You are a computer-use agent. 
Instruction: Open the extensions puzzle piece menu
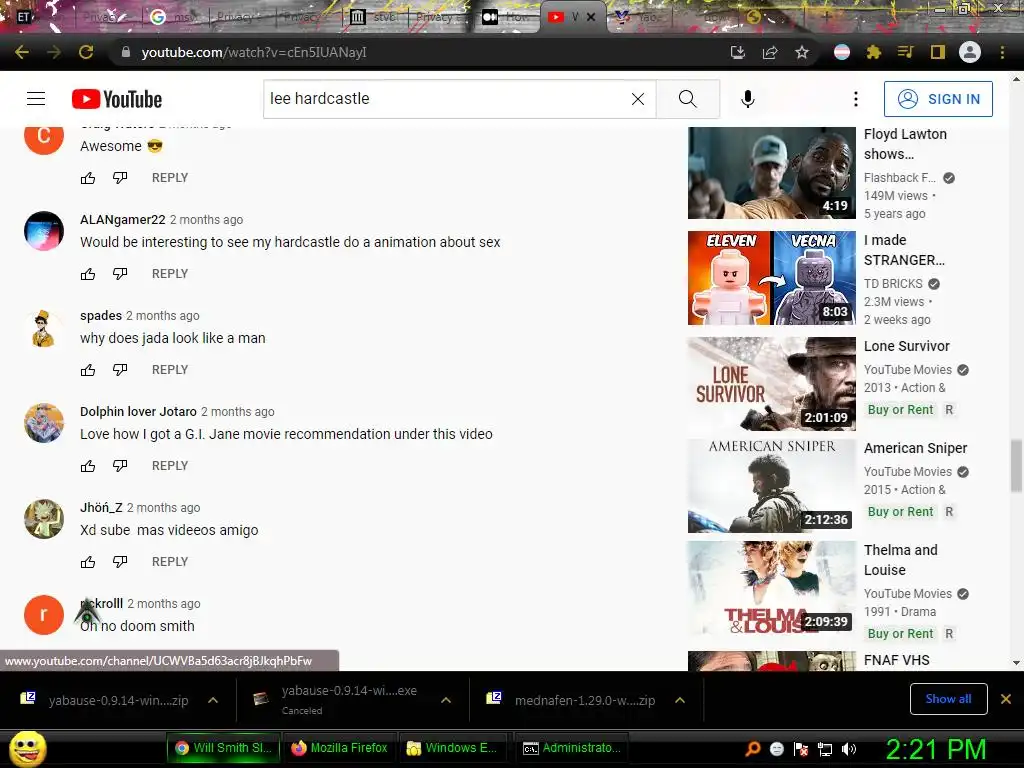873,52
